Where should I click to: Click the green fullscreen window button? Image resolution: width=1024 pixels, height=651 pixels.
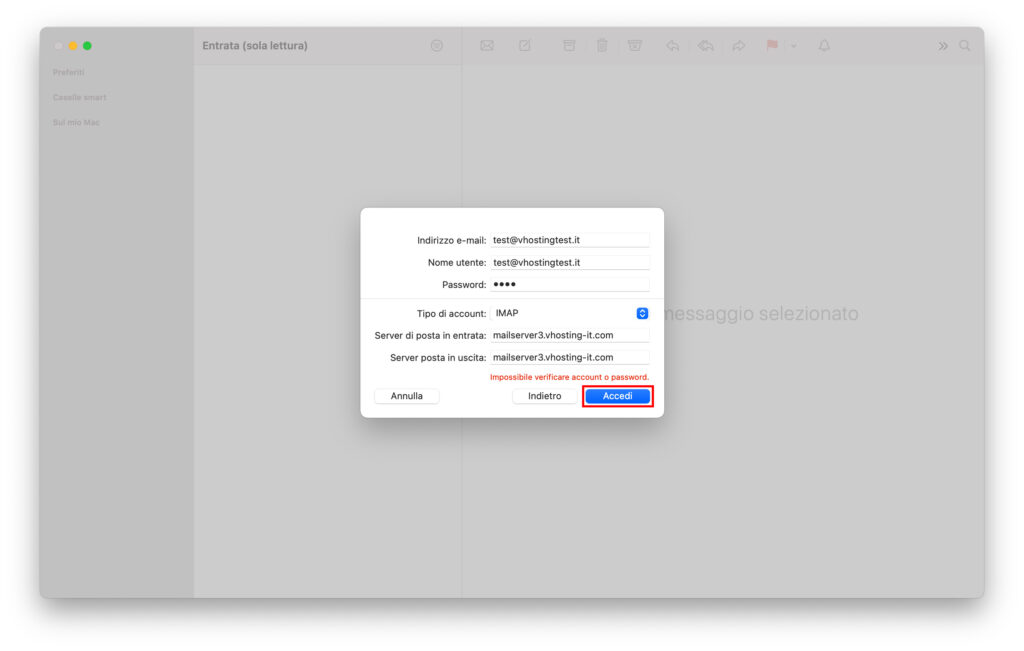pyautogui.click(x=88, y=46)
